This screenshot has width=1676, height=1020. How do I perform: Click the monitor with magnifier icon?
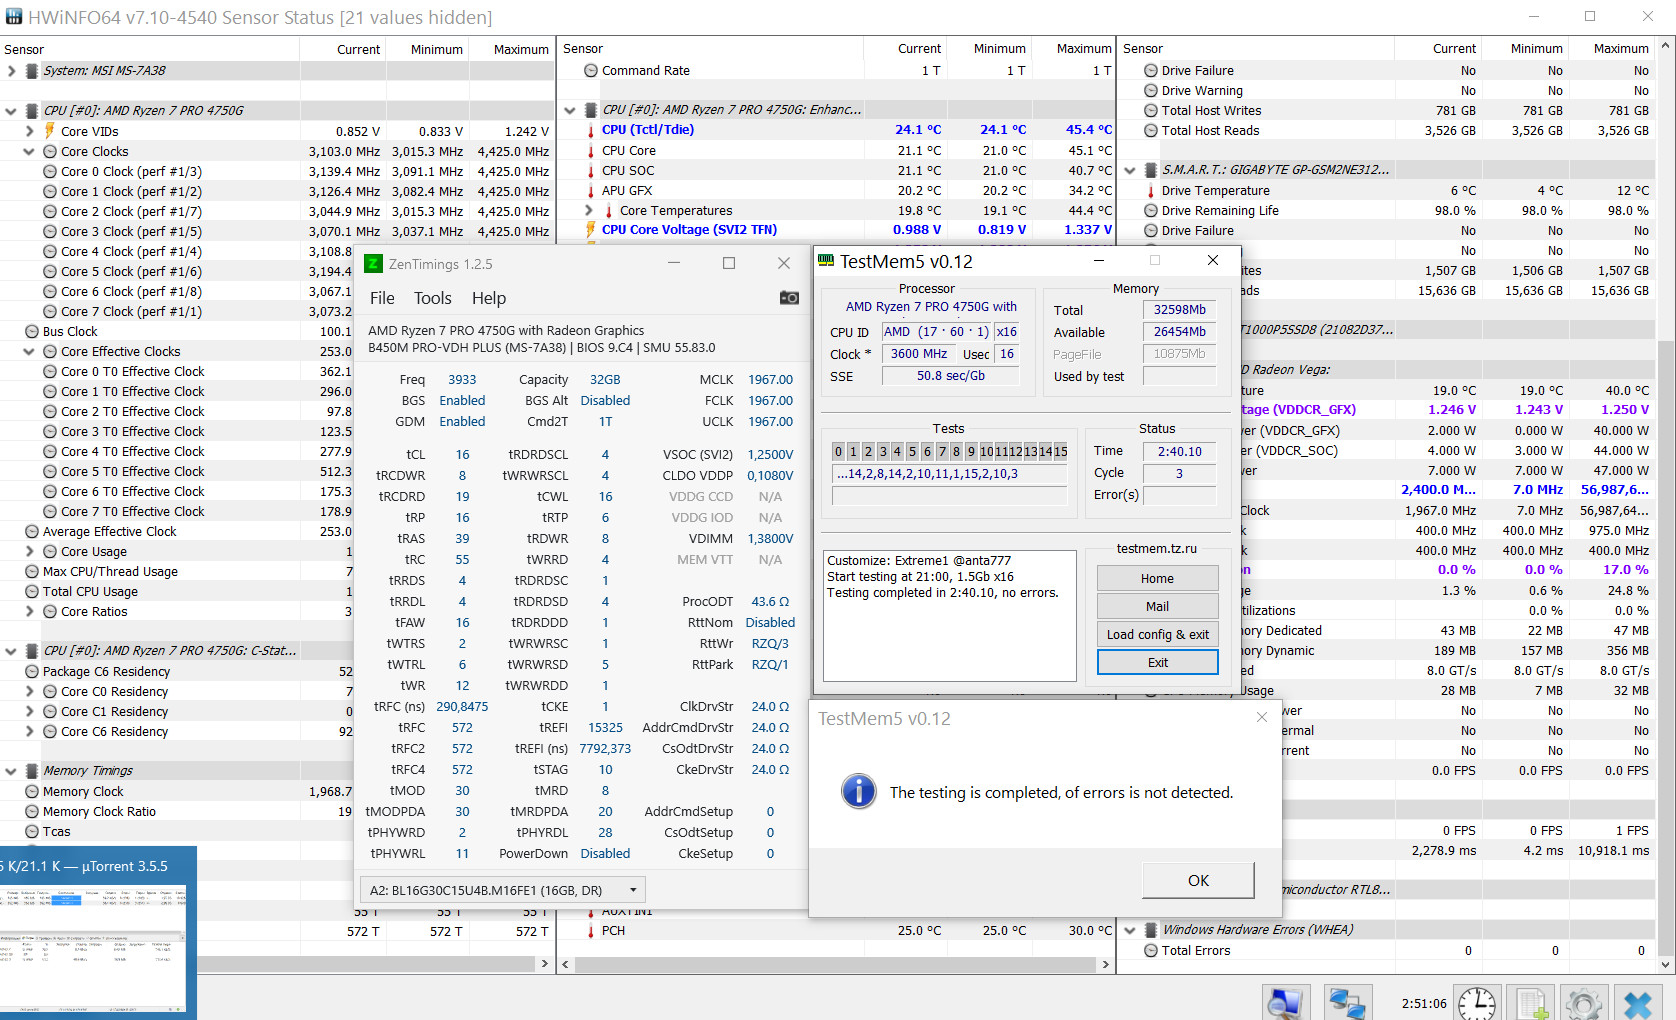[x=1285, y=1003]
